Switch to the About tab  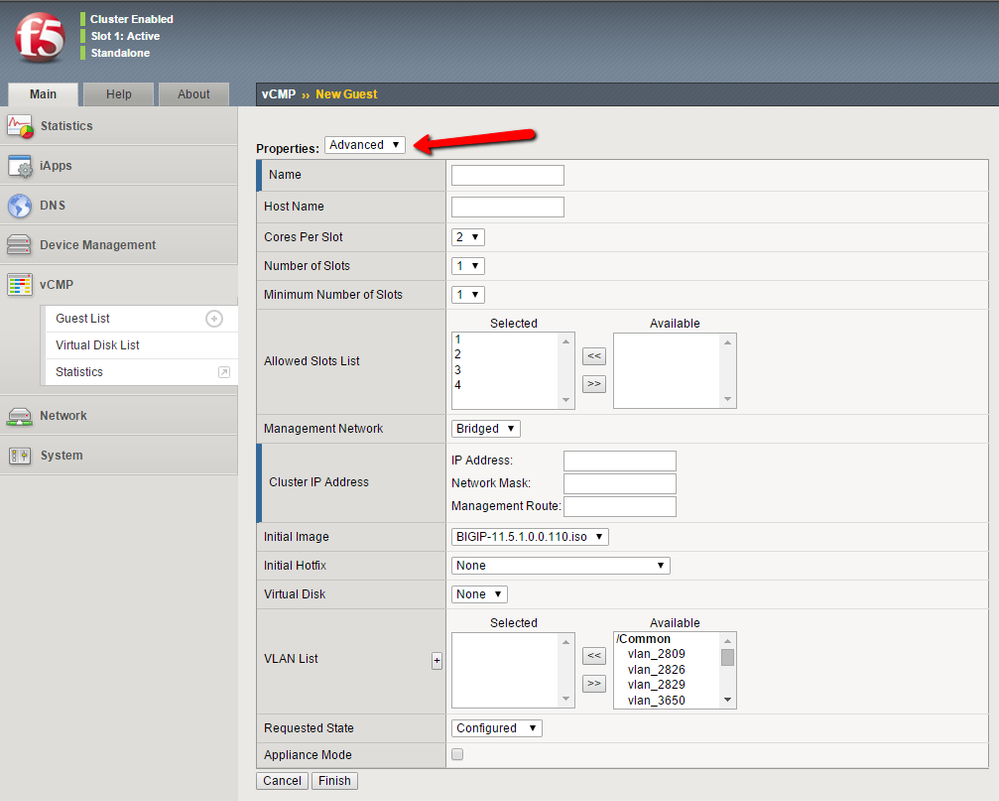point(193,94)
